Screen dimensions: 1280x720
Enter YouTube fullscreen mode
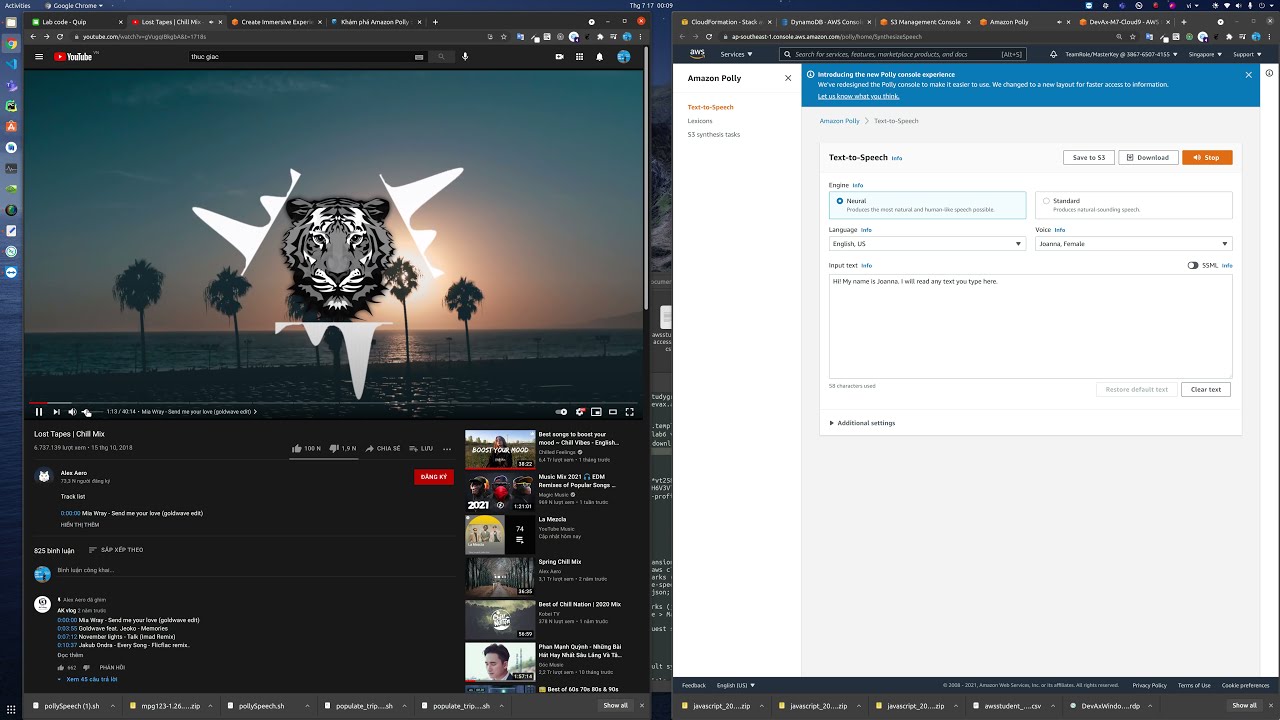click(629, 411)
